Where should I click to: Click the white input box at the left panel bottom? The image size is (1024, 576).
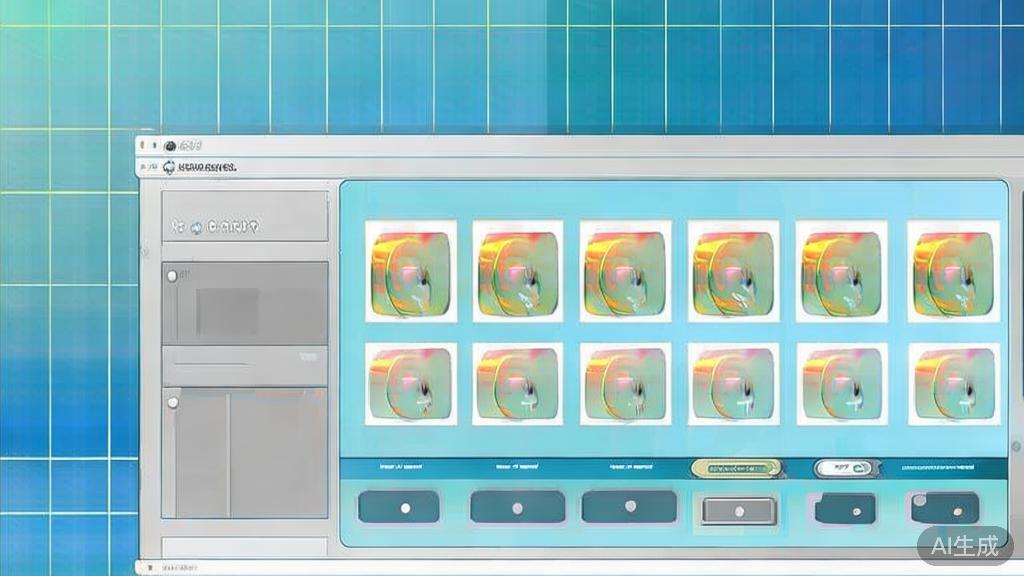[x=245, y=547]
